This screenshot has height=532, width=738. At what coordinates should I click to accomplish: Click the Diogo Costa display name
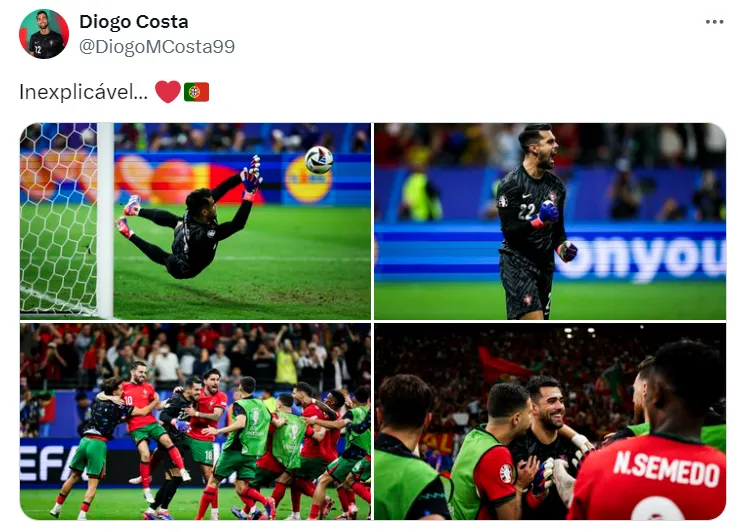[x=134, y=22]
